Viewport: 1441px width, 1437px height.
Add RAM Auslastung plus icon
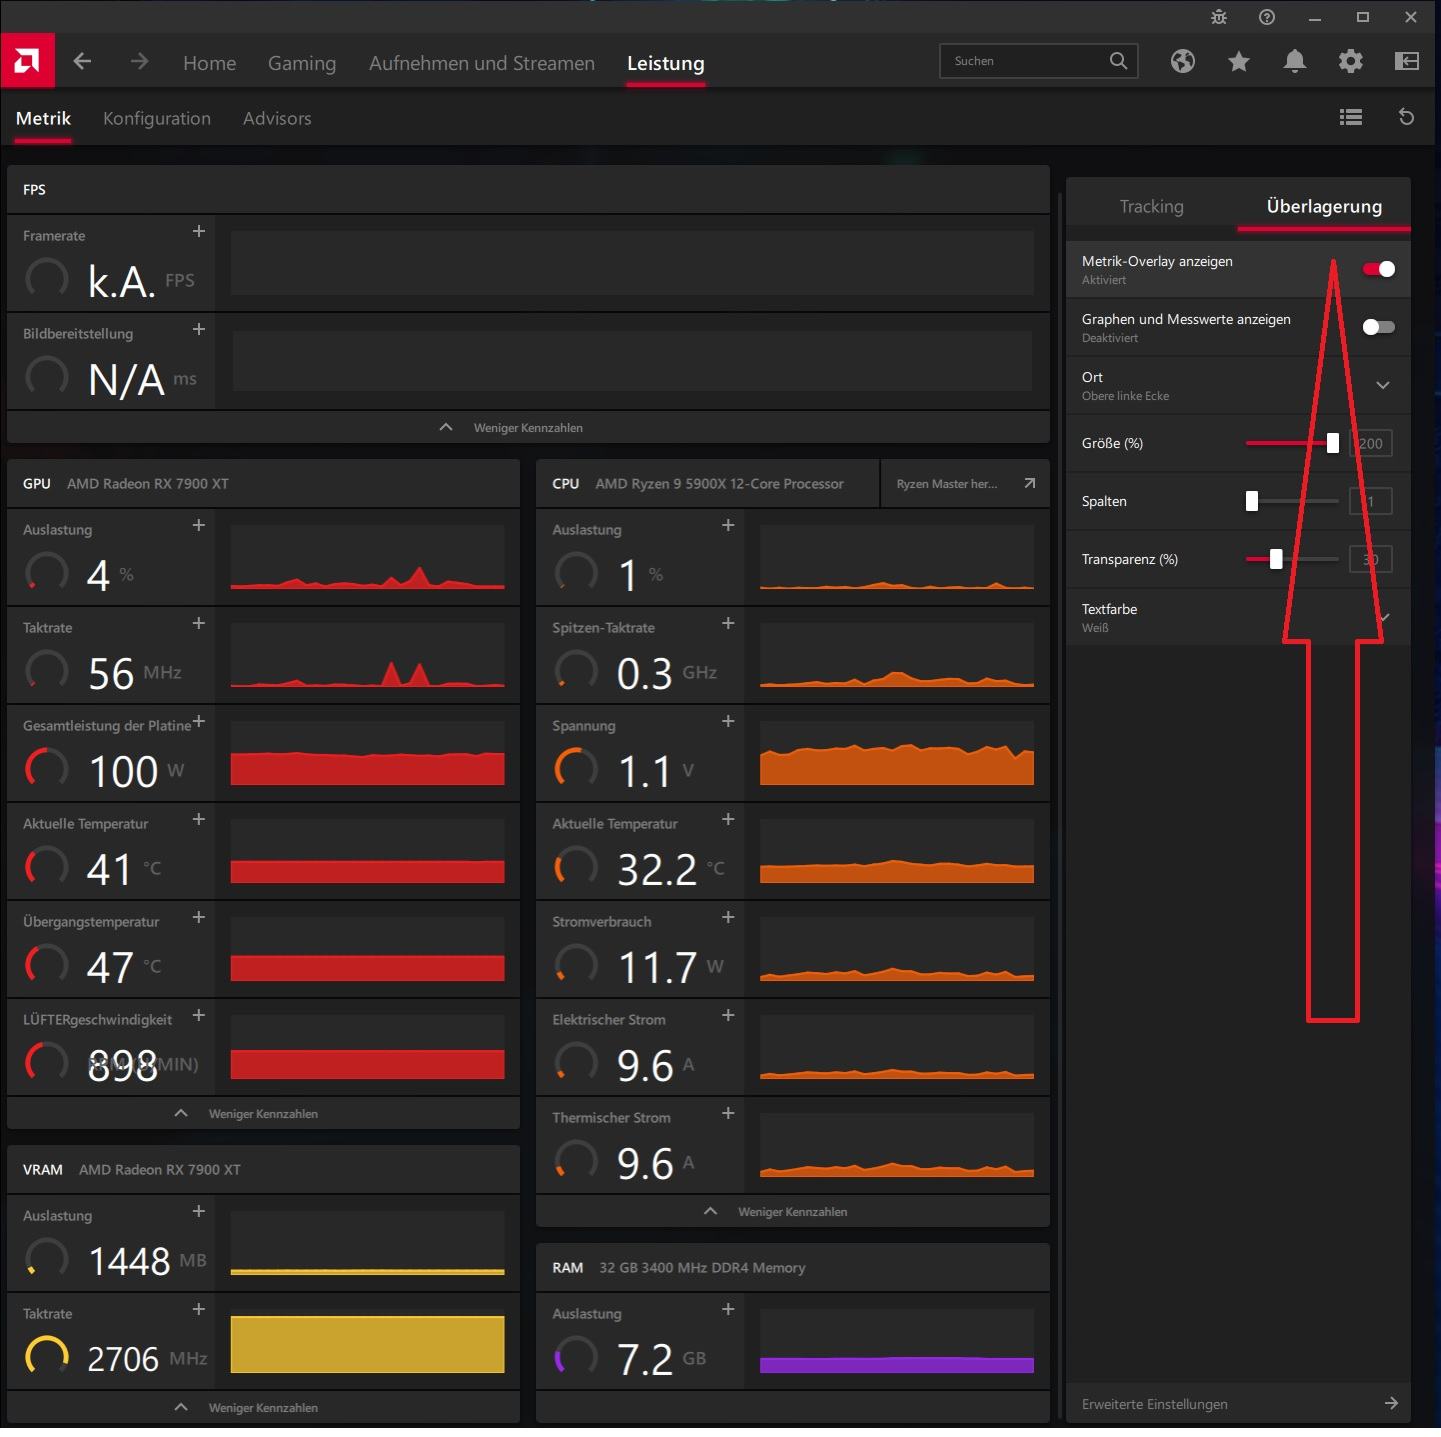tap(728, 1310)
